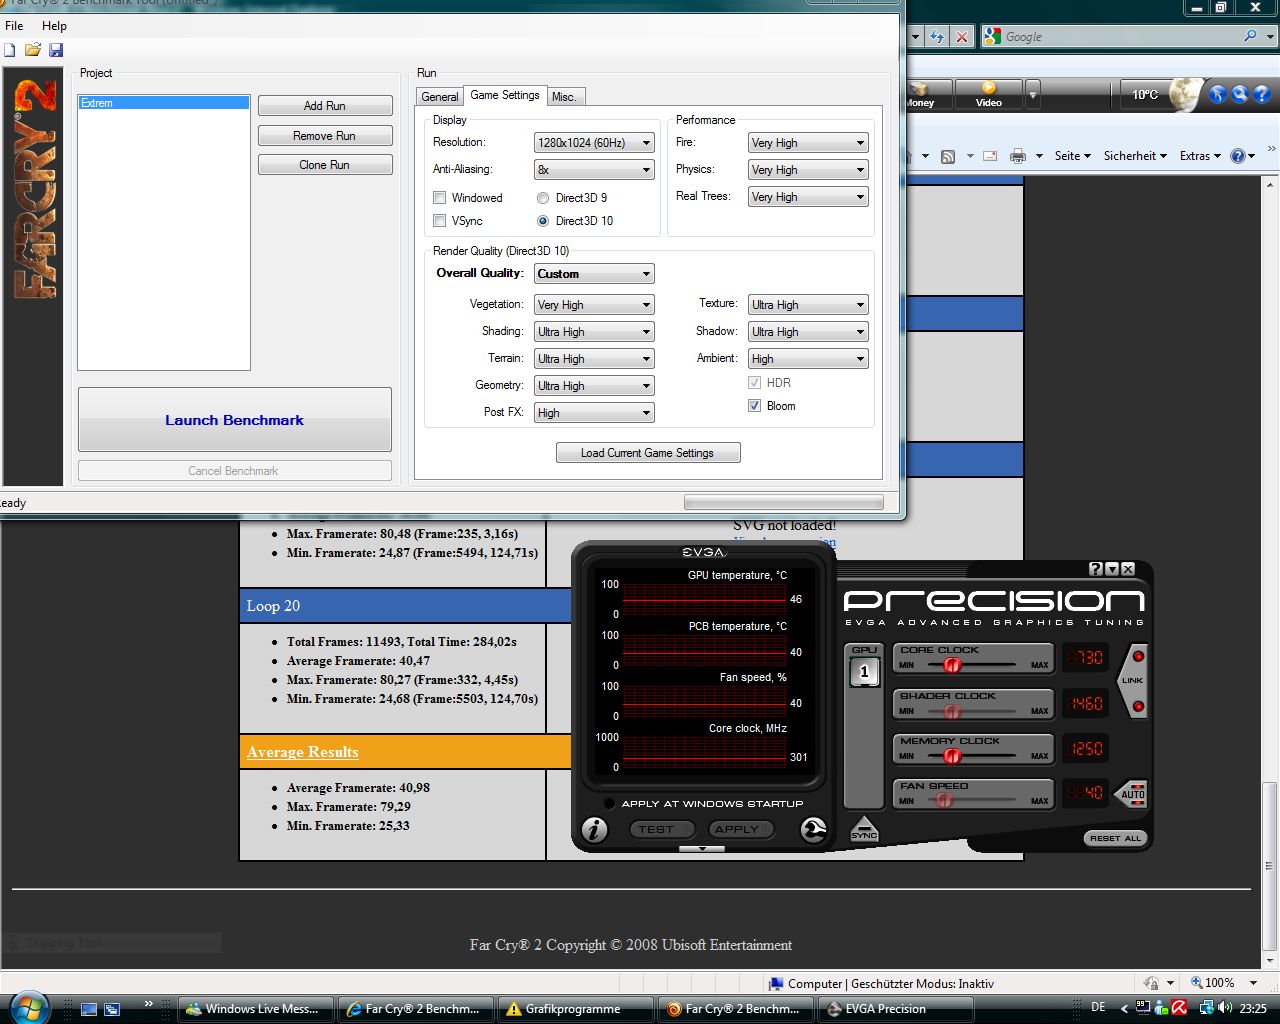The height and width of the screenshot is (1024, 1280).
Task: Toggle the LINK clocks button in Precision
Action: click(x=1133, y=681)
